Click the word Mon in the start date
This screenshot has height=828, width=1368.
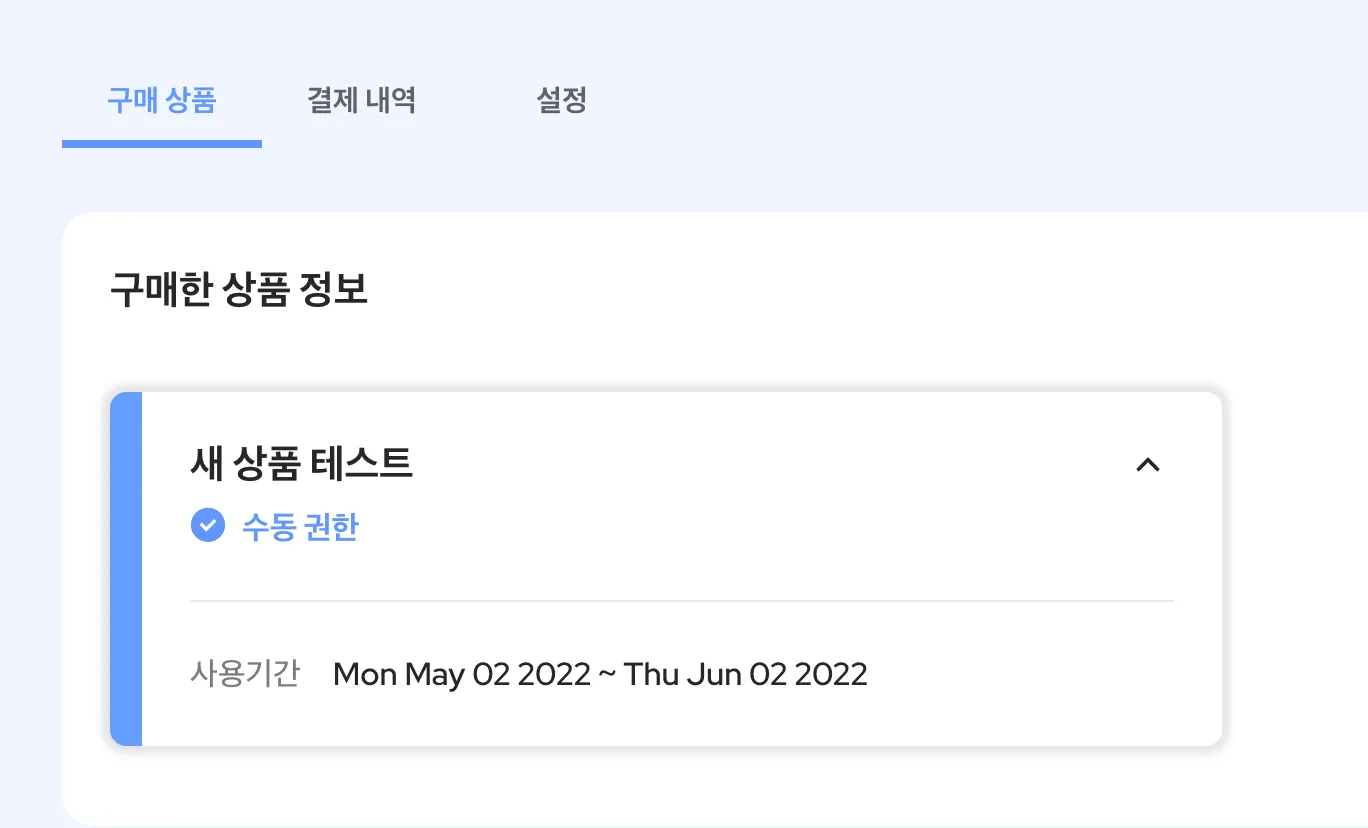365,674
